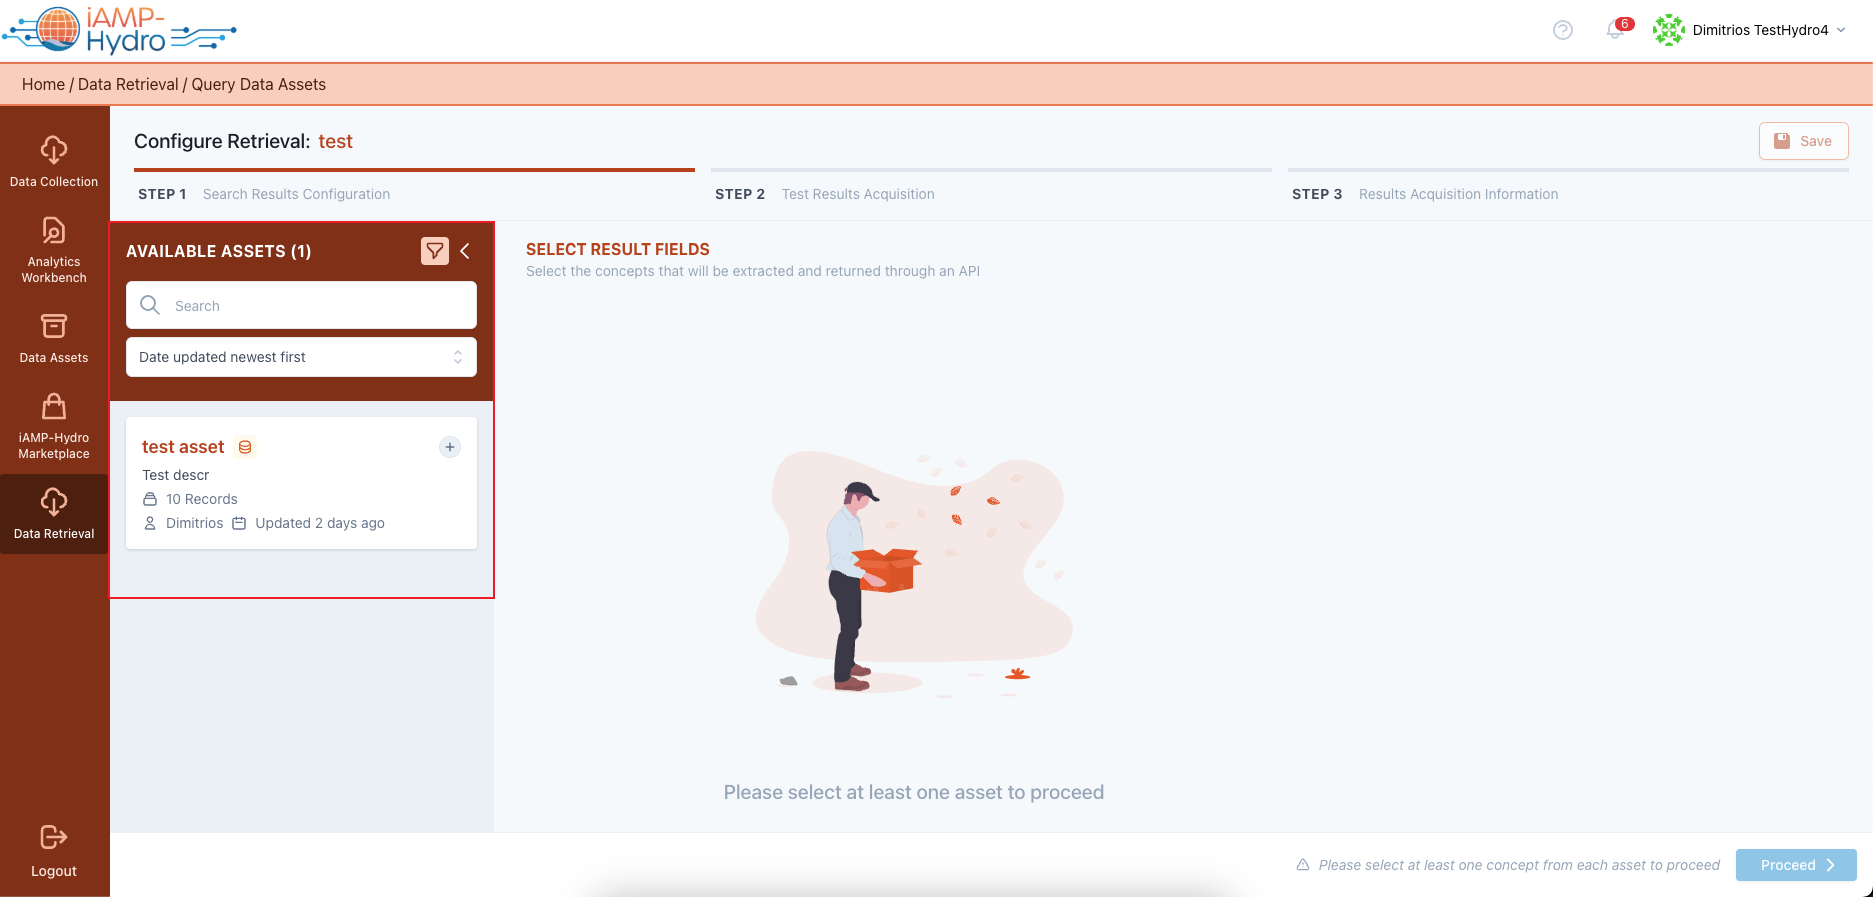Click the Logout icon
Screen dimensions: 1873x897
[54, 837]
